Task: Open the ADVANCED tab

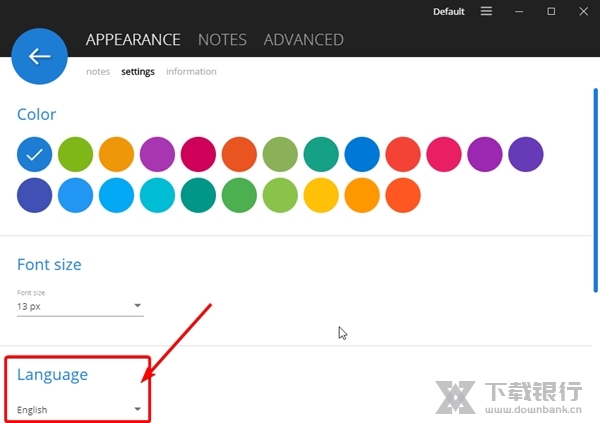Action: point(303,40)
